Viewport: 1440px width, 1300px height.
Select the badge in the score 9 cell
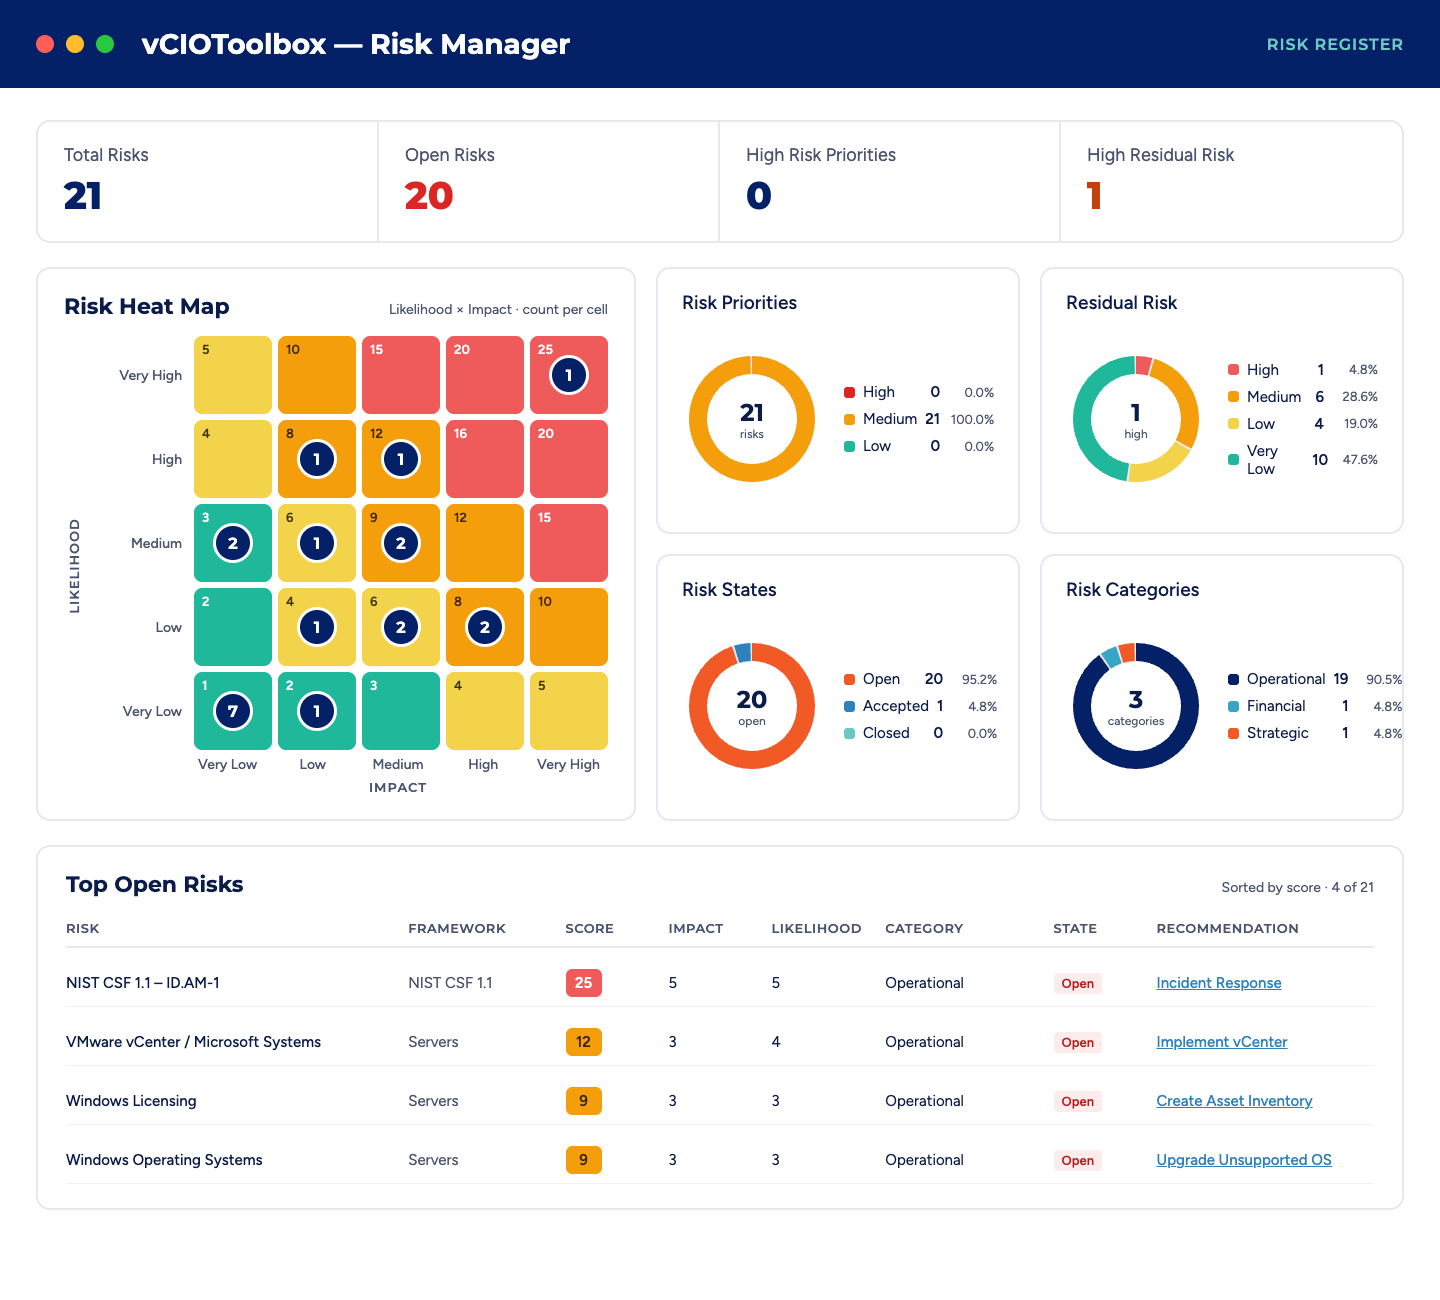coord(401,543)
